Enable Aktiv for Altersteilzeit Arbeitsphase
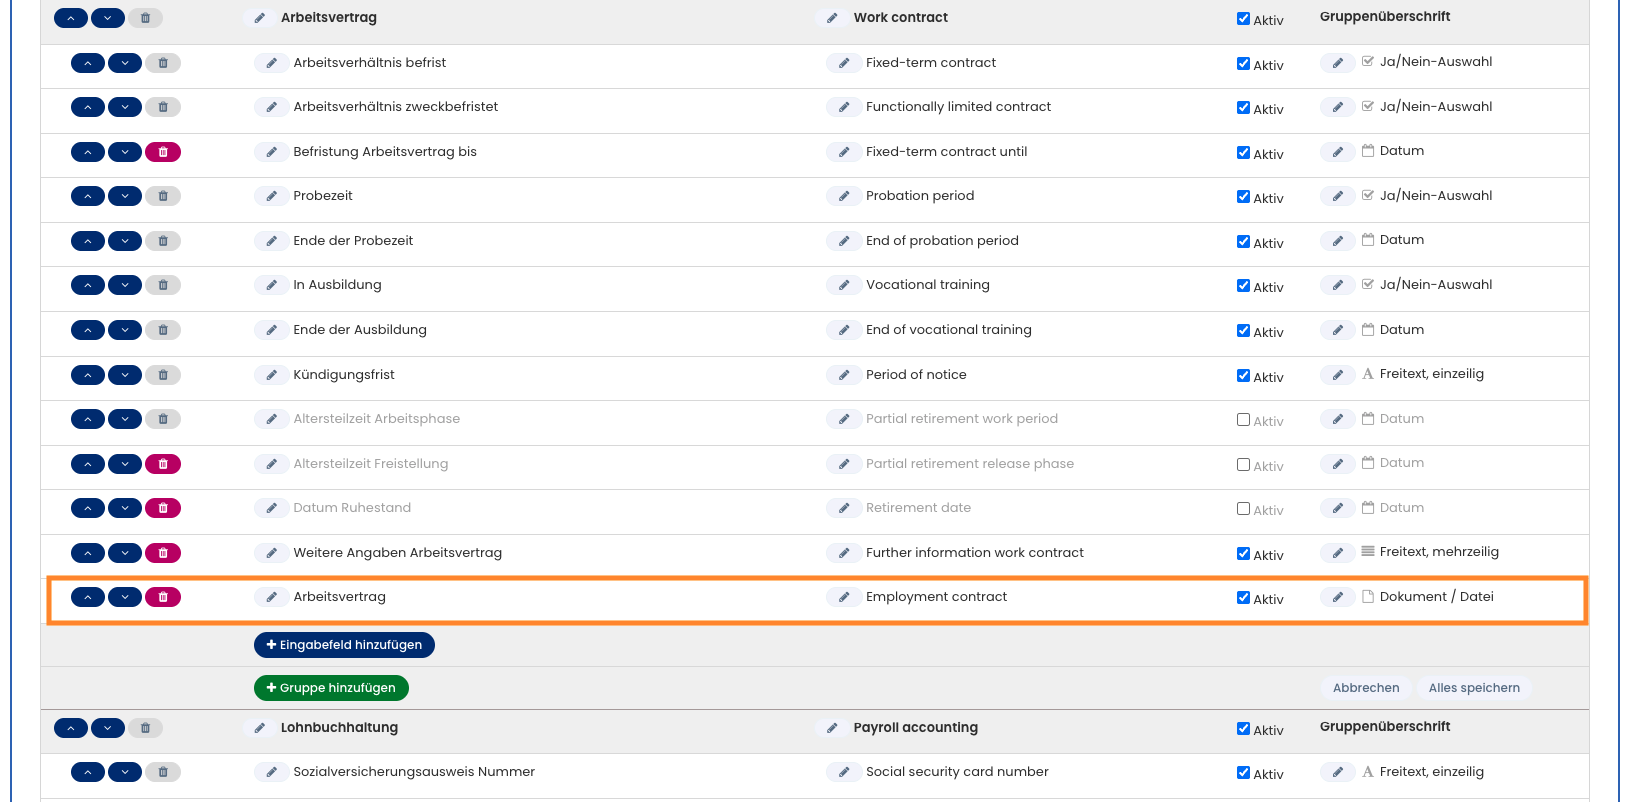1627x802 pixels. click(x=1243, y=420)
